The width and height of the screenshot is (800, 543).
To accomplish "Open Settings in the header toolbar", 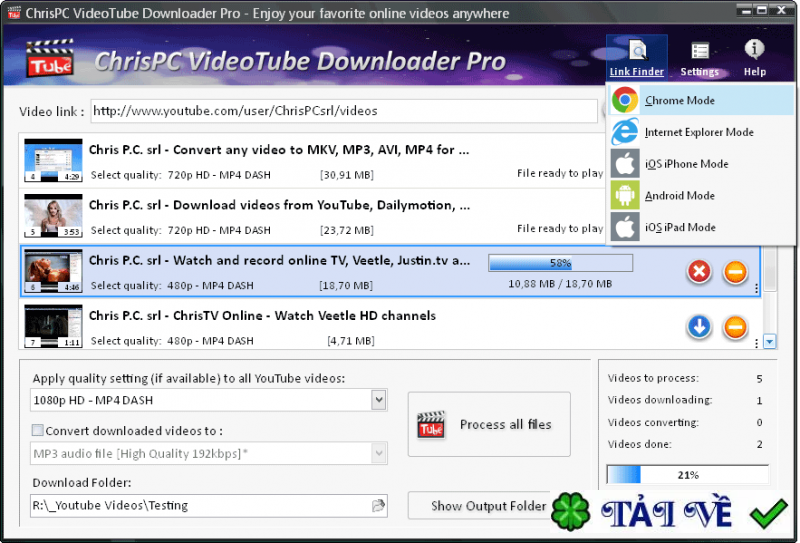I will pyautogui.click(x=699, y=59).
